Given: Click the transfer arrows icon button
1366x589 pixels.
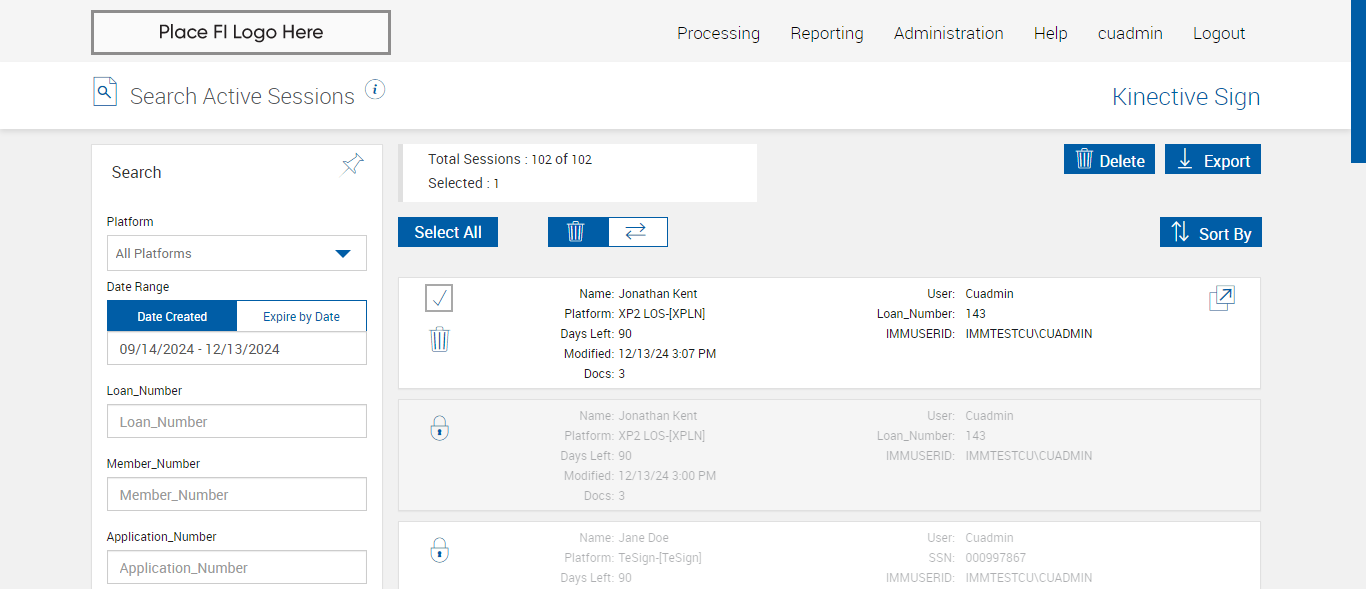Looking at the screenshot, I should pos(637,232).
